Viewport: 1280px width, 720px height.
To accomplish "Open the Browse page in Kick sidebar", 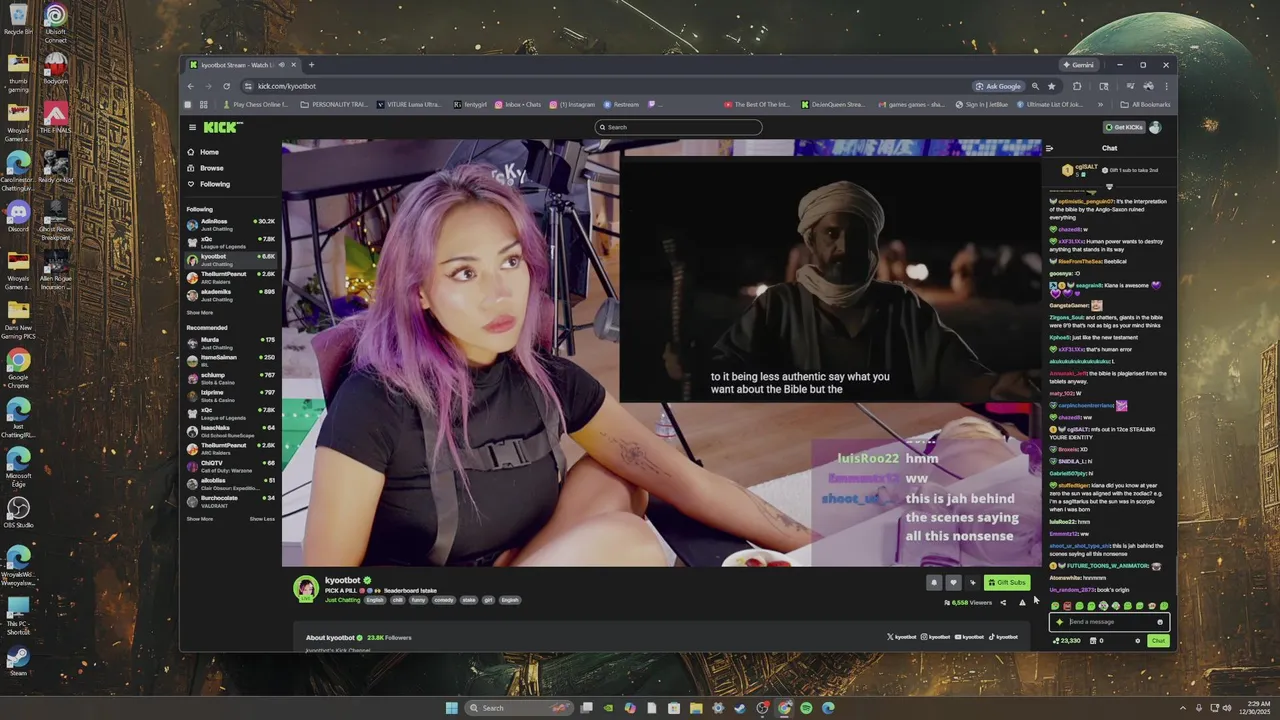I will [x=205, y=168].
